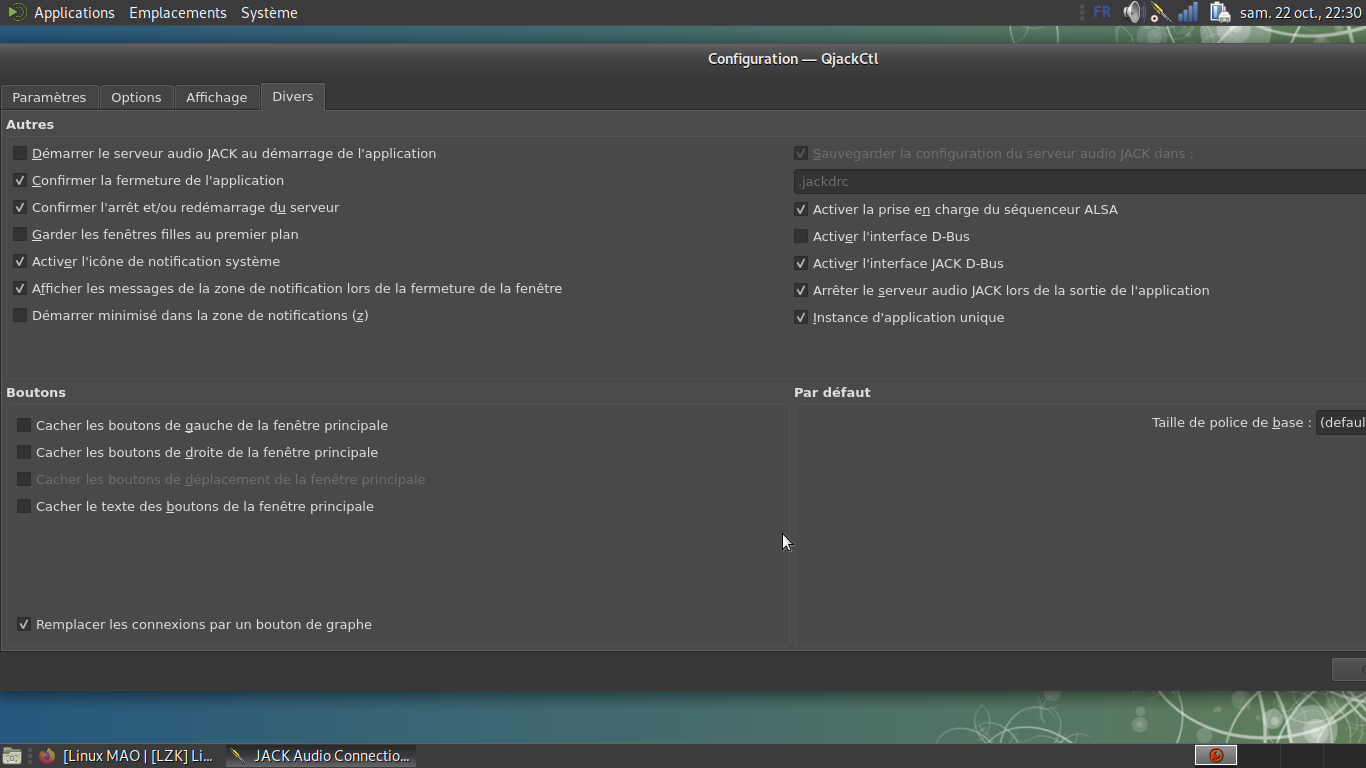Open the Emplacements menu
The image size is (1366, 768).
click(x=178, y=13)
